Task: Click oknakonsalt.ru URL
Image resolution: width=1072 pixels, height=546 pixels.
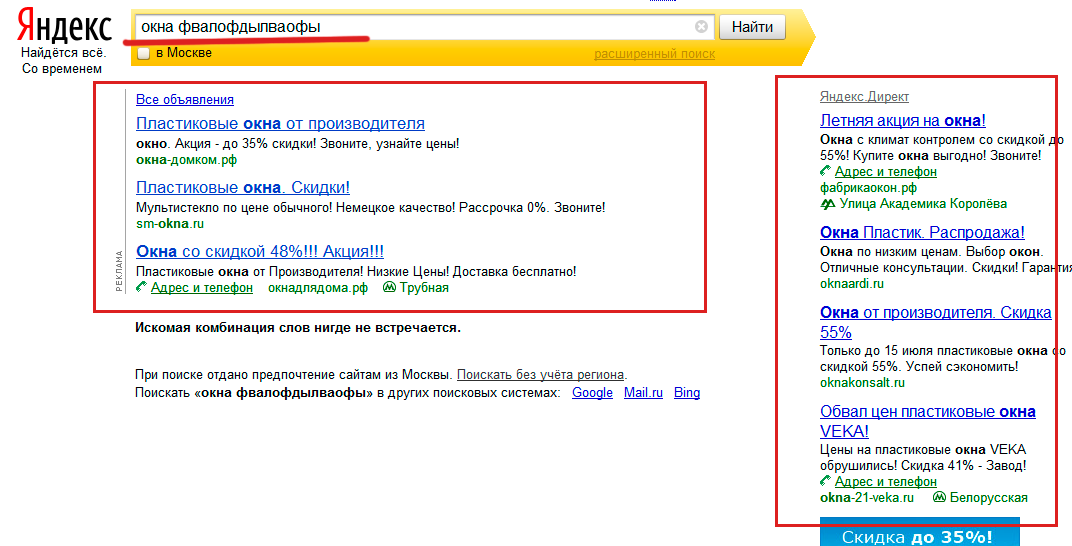Action: [862, 383]
